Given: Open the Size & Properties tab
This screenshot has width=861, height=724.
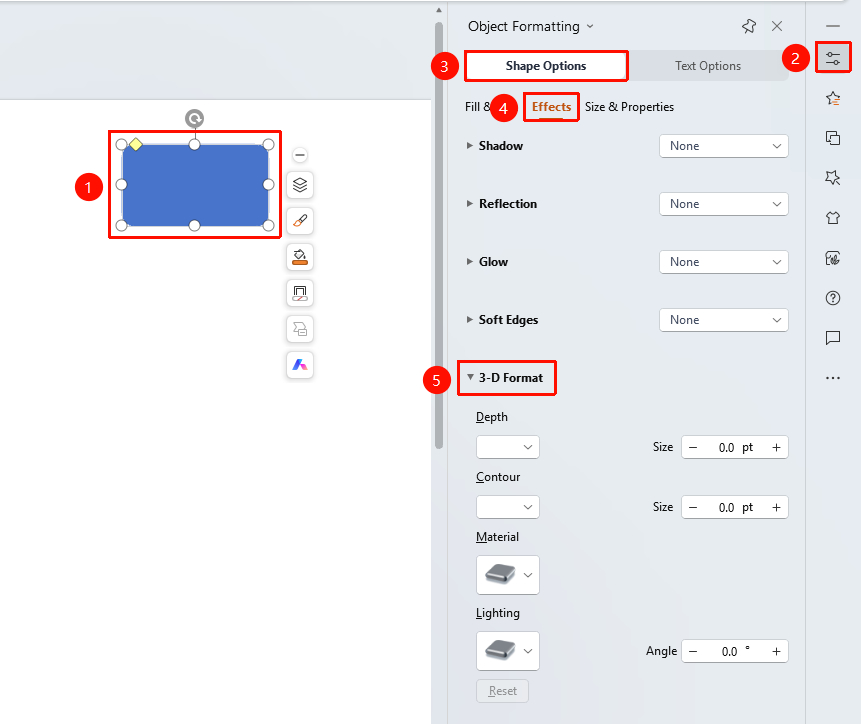Looking at the screenshot, I should [629, 107].
